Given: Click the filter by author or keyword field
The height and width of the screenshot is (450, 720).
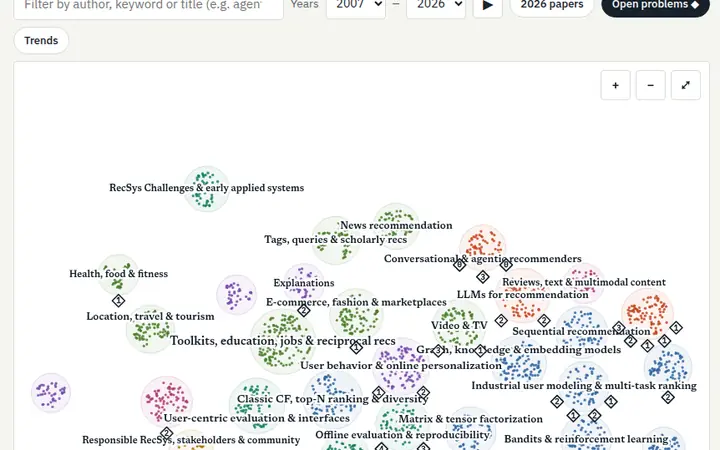Looking at the screenshot, I should 148,6.
